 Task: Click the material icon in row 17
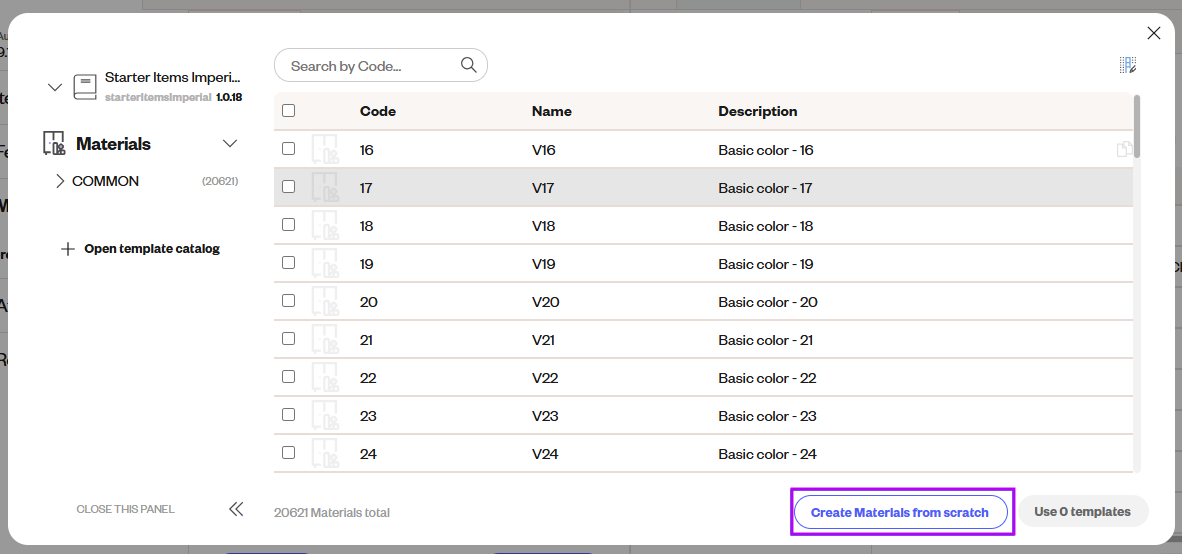point(325,187)
